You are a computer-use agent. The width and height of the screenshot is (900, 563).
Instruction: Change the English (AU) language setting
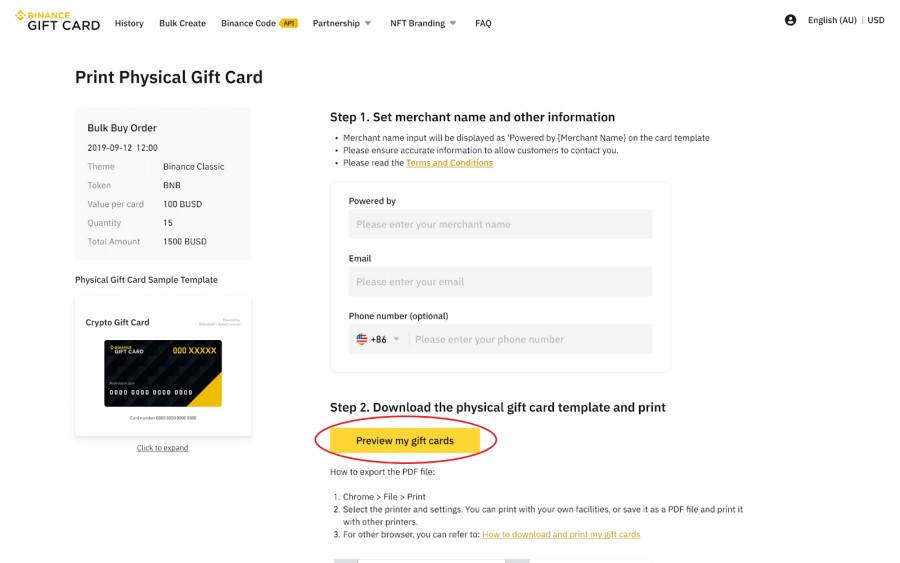tap(832, 20)
